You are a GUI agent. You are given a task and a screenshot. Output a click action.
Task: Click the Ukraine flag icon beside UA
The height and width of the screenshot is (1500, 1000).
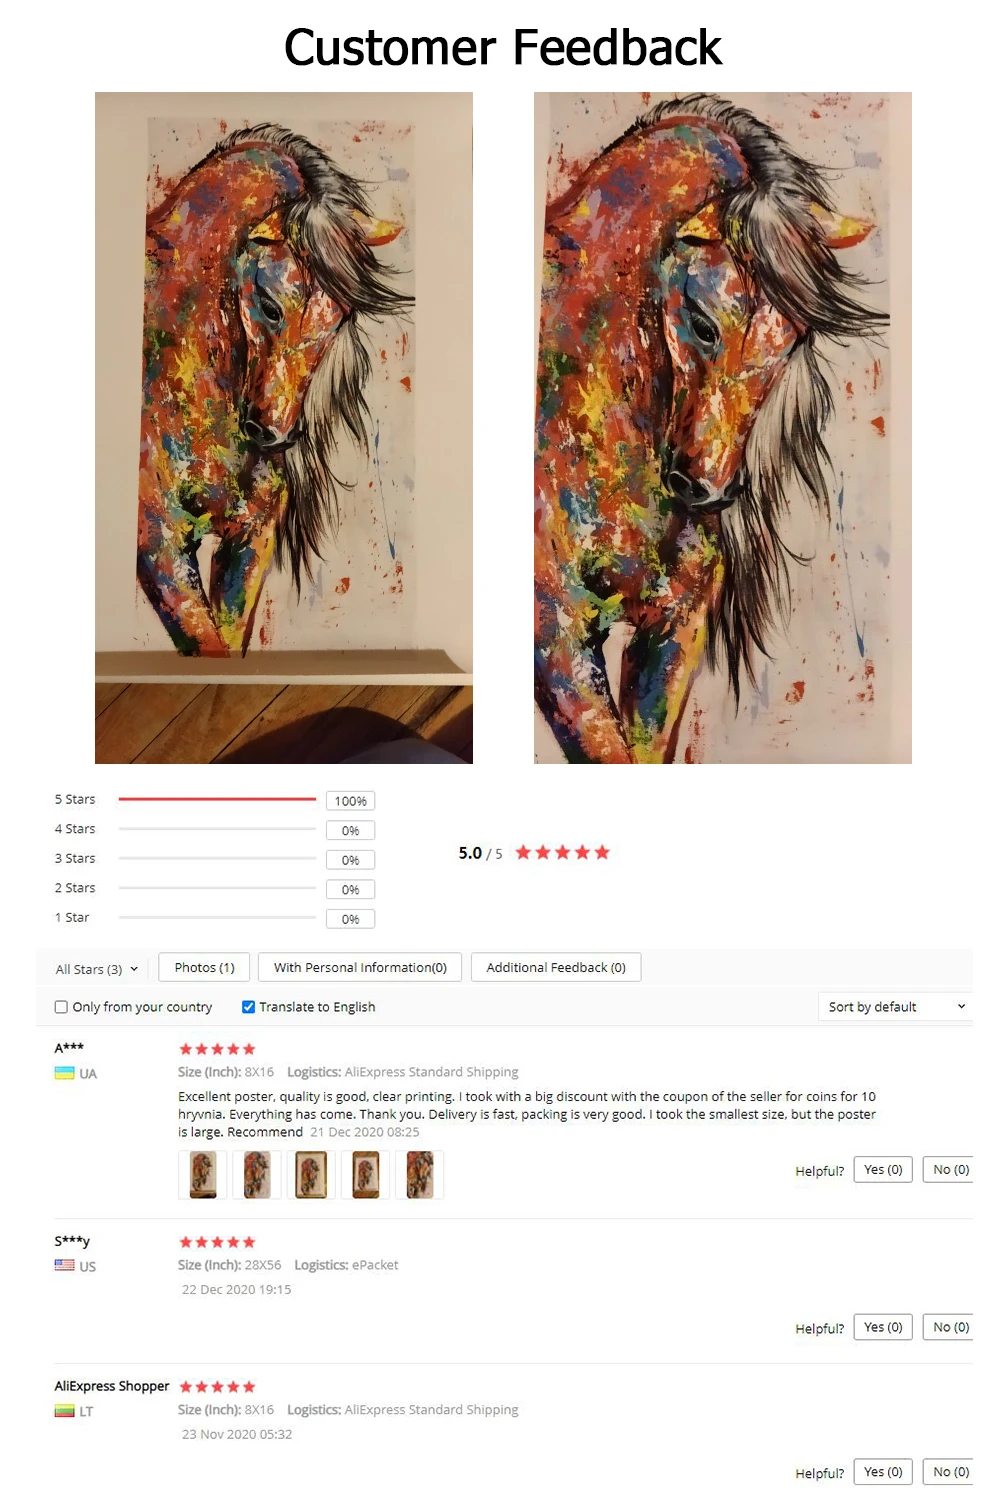click(x=64, y=1073)
